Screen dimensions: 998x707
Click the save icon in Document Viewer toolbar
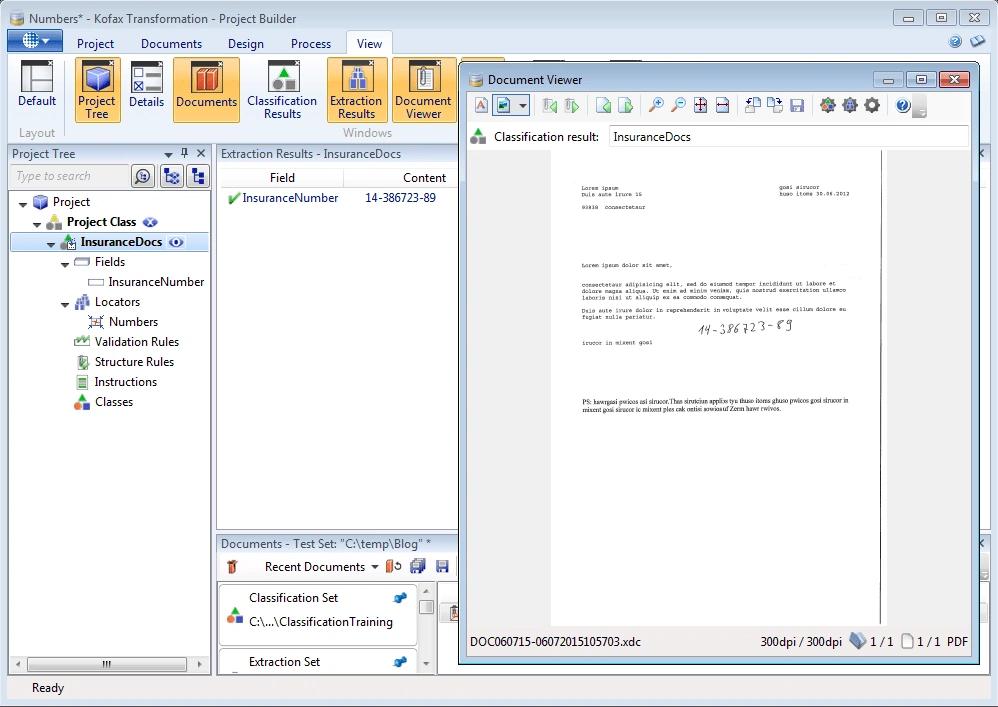coord(797,105)
